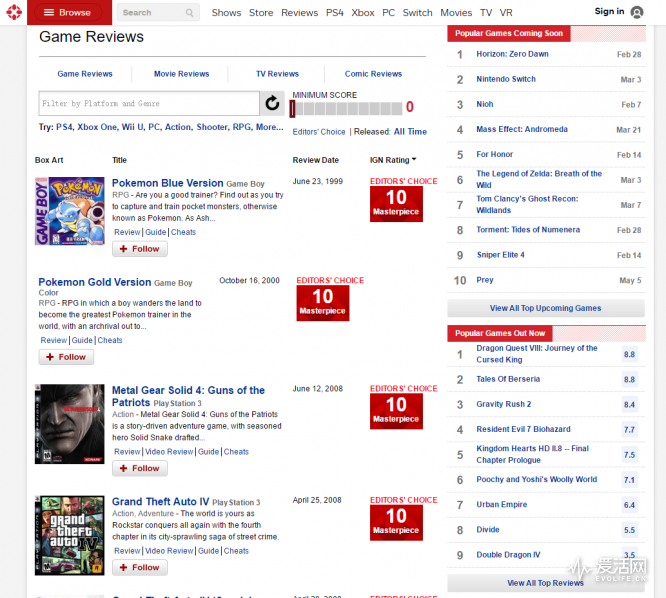The height and width of the screenshot is (598, 666).
Task: Click the user profile avatar icon
Action: (637, 12)
